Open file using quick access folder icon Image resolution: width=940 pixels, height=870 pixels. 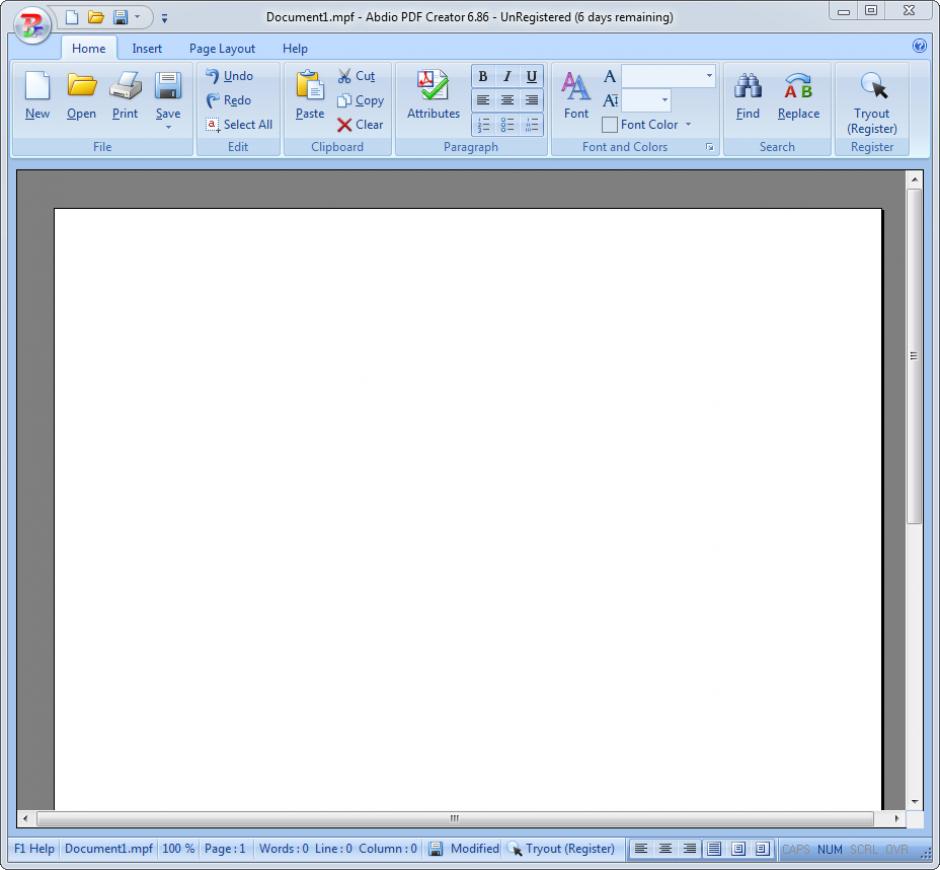pos(95,17)
